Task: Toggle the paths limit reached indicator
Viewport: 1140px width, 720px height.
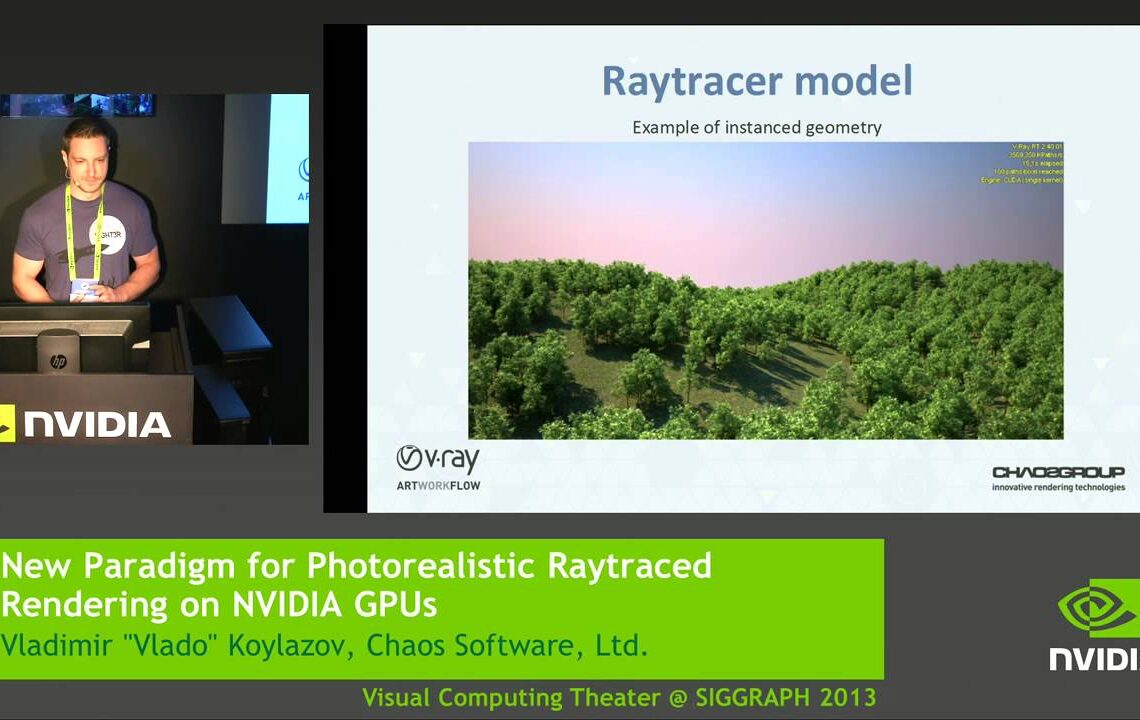Action: tap(1030, 172)
